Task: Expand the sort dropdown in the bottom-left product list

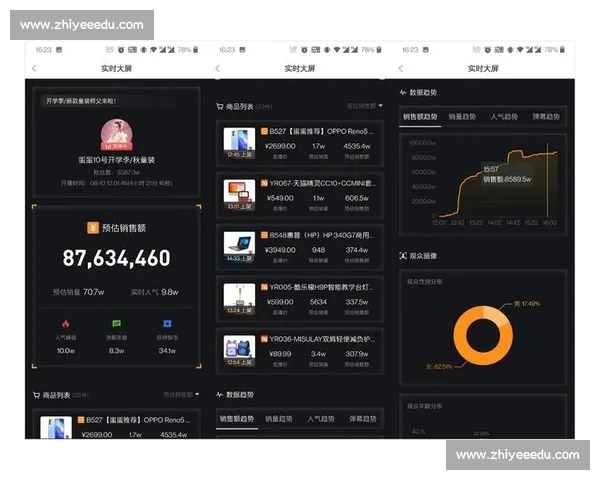Action: pyautogui.click(x=181, y=394)
